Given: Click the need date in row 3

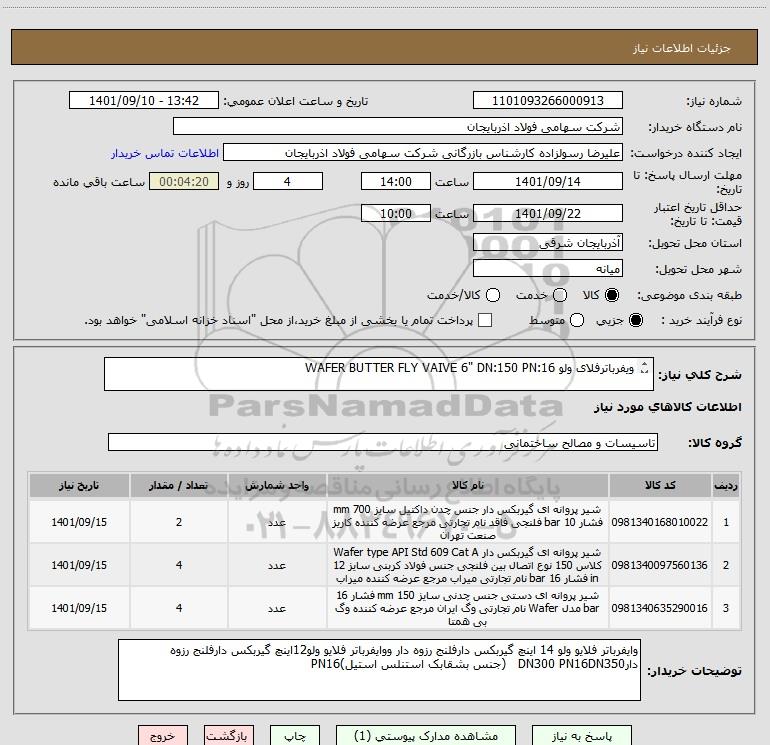Looking at the screenshot, I should tap(79, 608).
